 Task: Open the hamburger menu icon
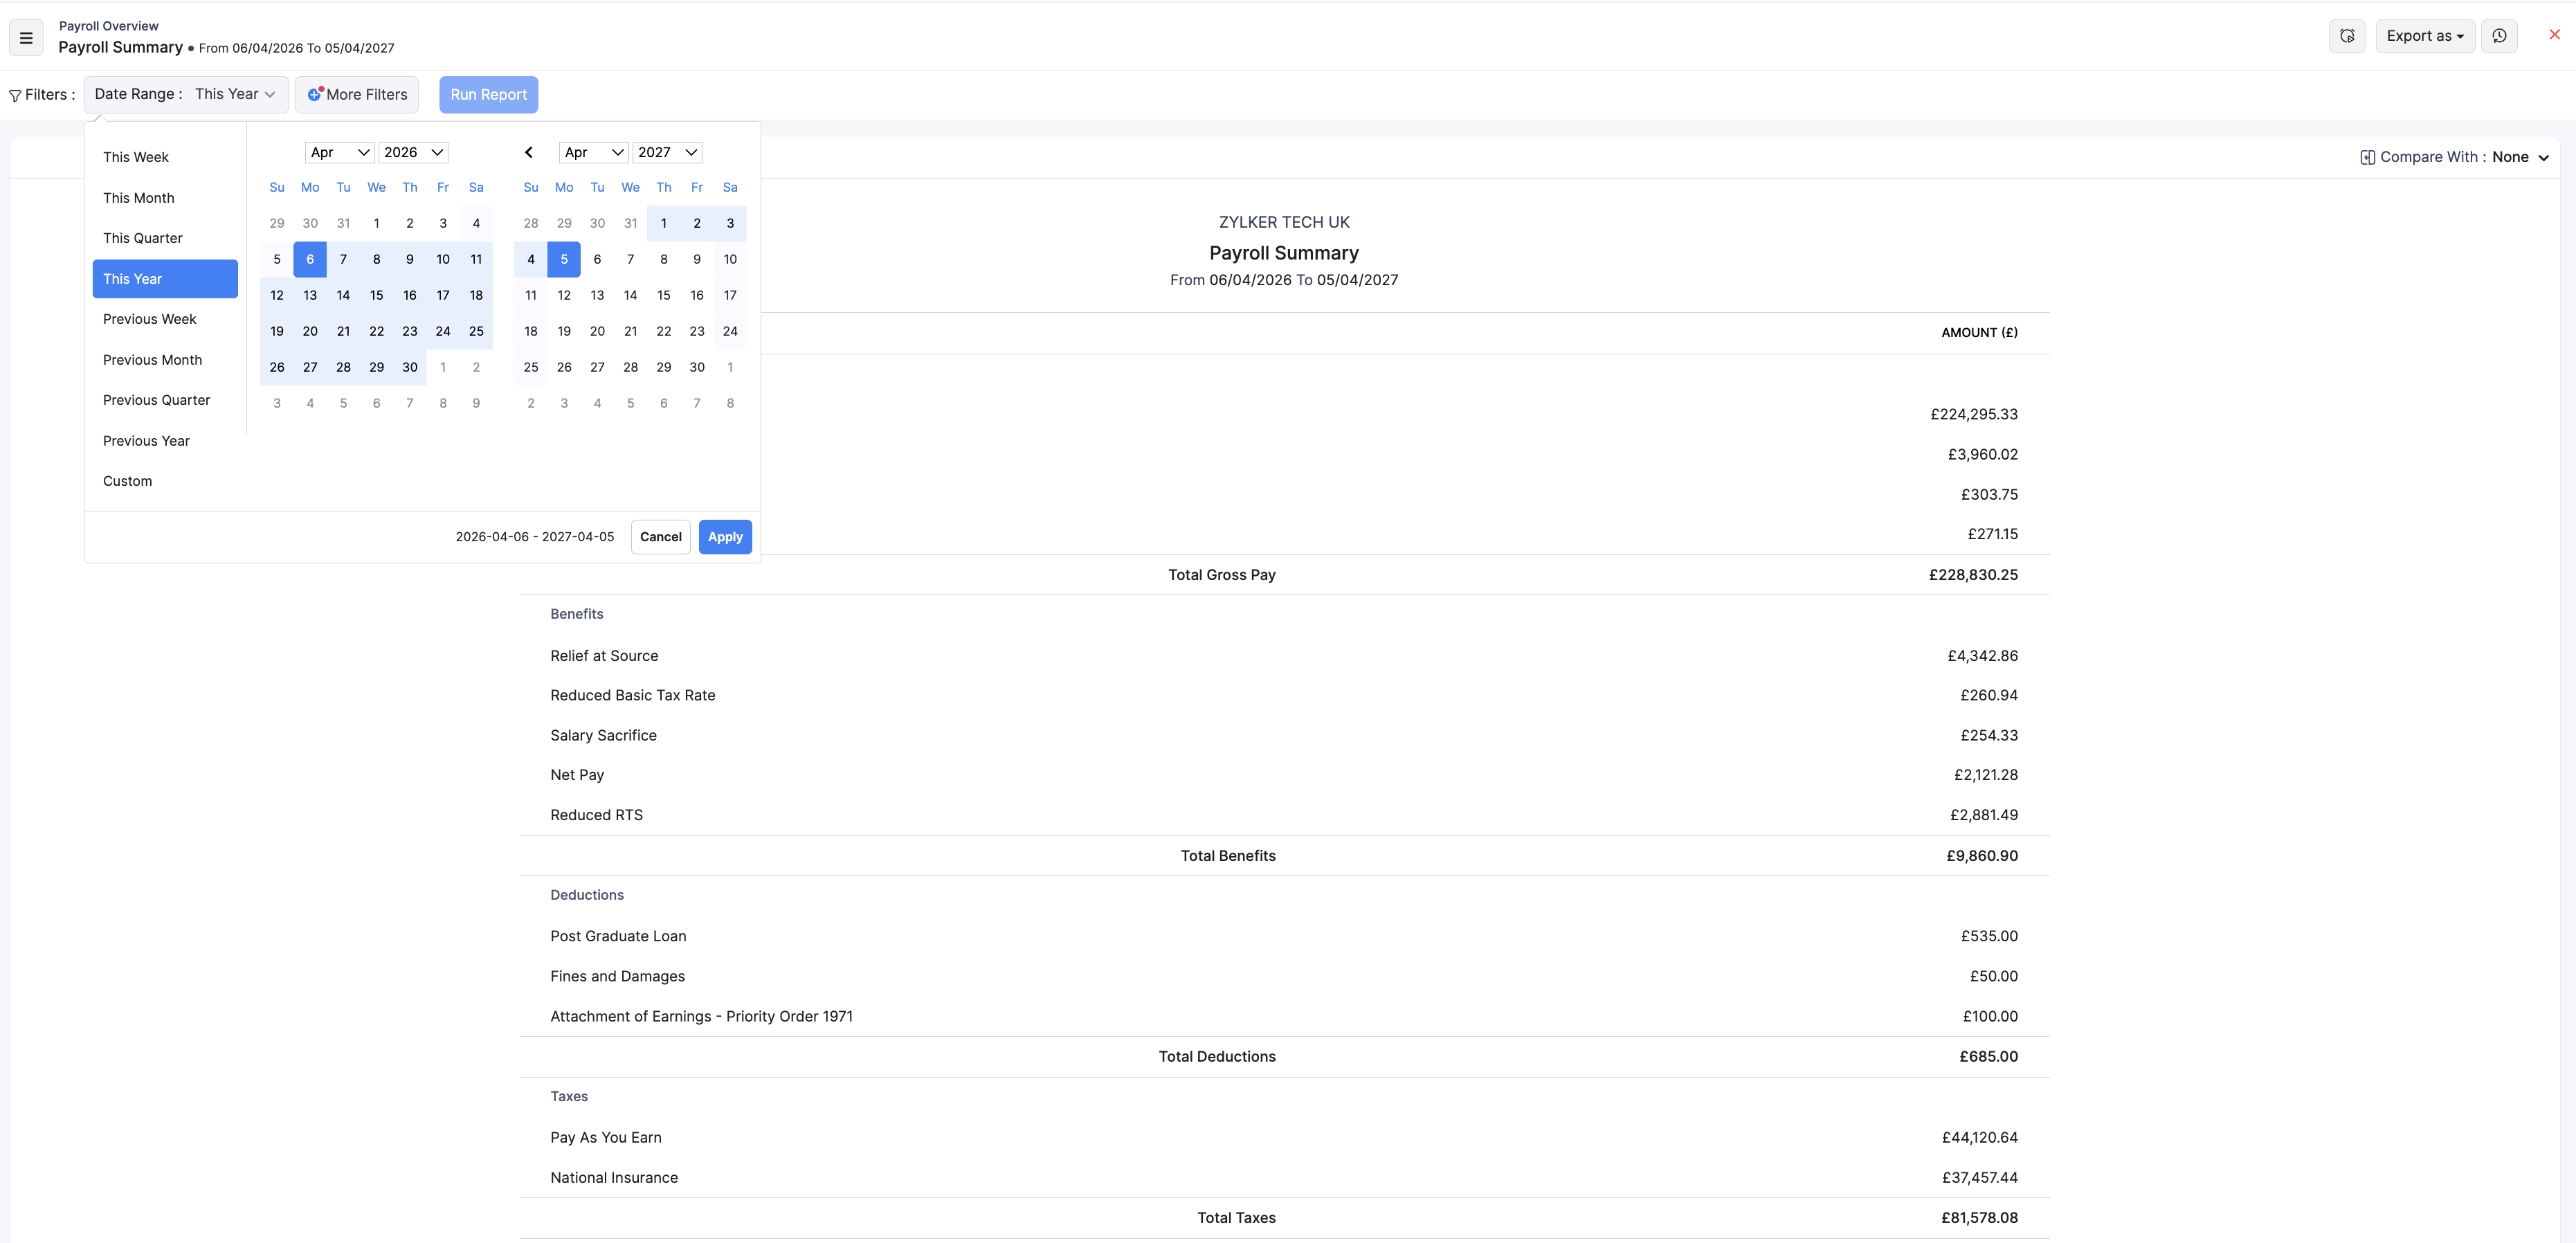pos(26,38)
